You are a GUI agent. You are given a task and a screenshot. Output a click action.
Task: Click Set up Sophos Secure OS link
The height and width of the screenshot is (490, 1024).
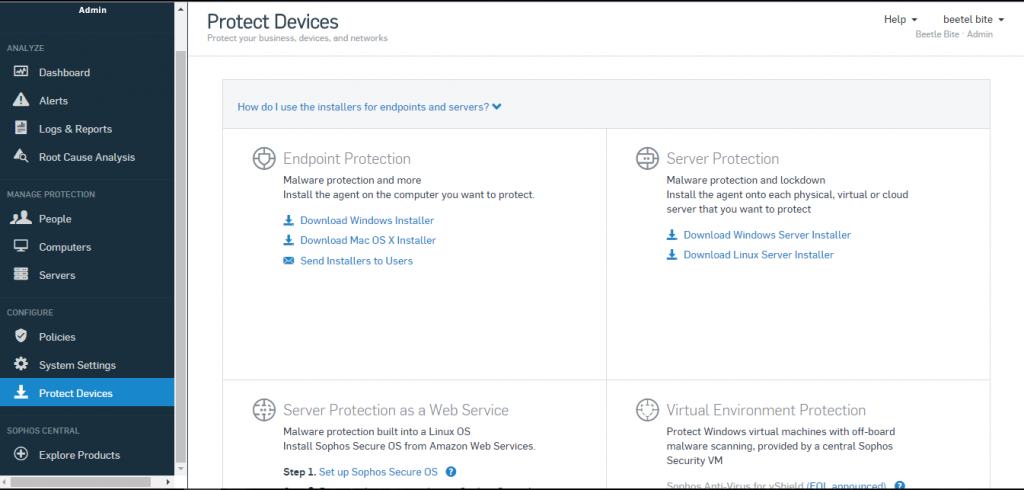click(378, 472)
